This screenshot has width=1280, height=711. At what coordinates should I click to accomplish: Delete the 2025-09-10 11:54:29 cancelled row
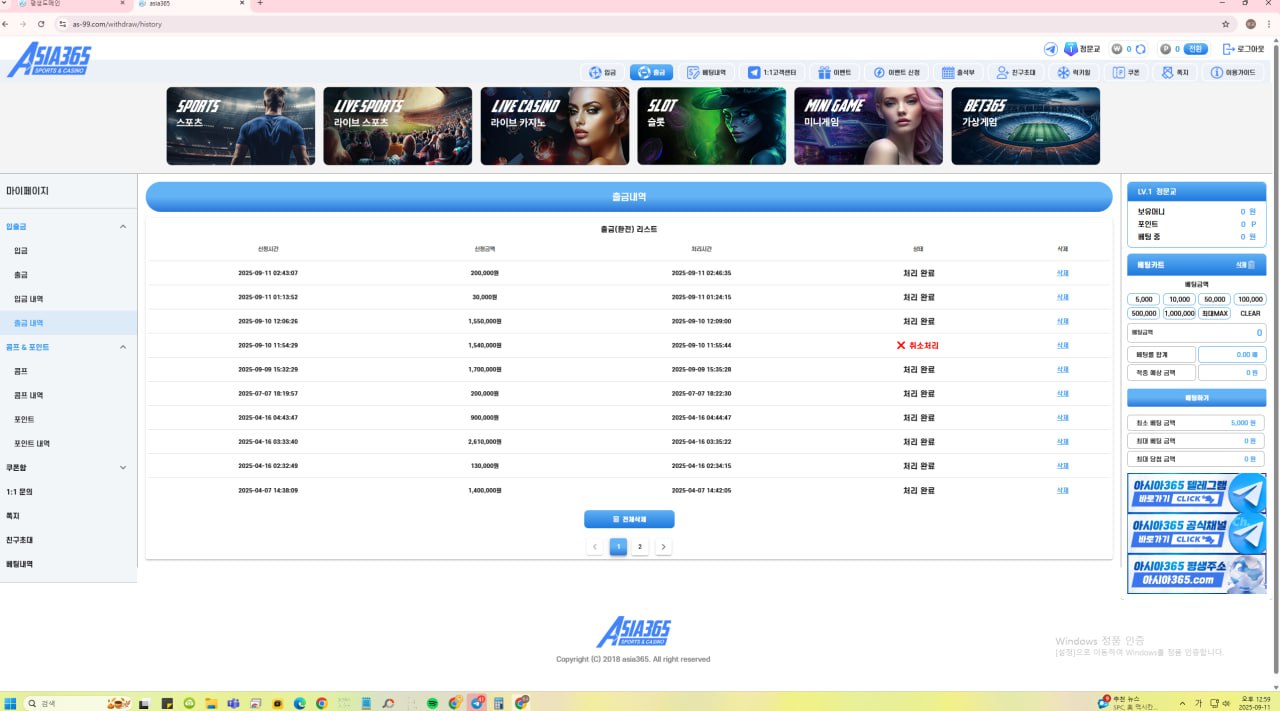[x=1062, y=345]
